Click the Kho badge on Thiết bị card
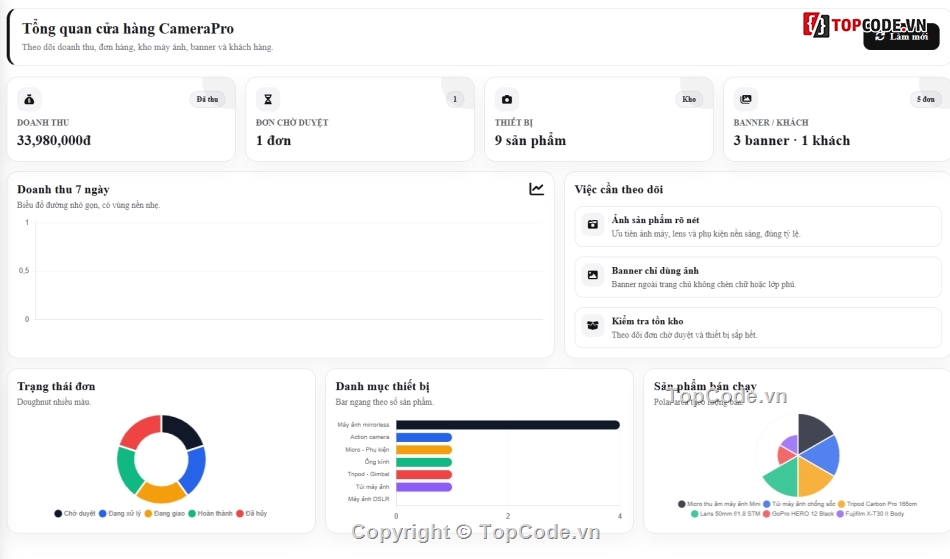 tap(689, 99)
